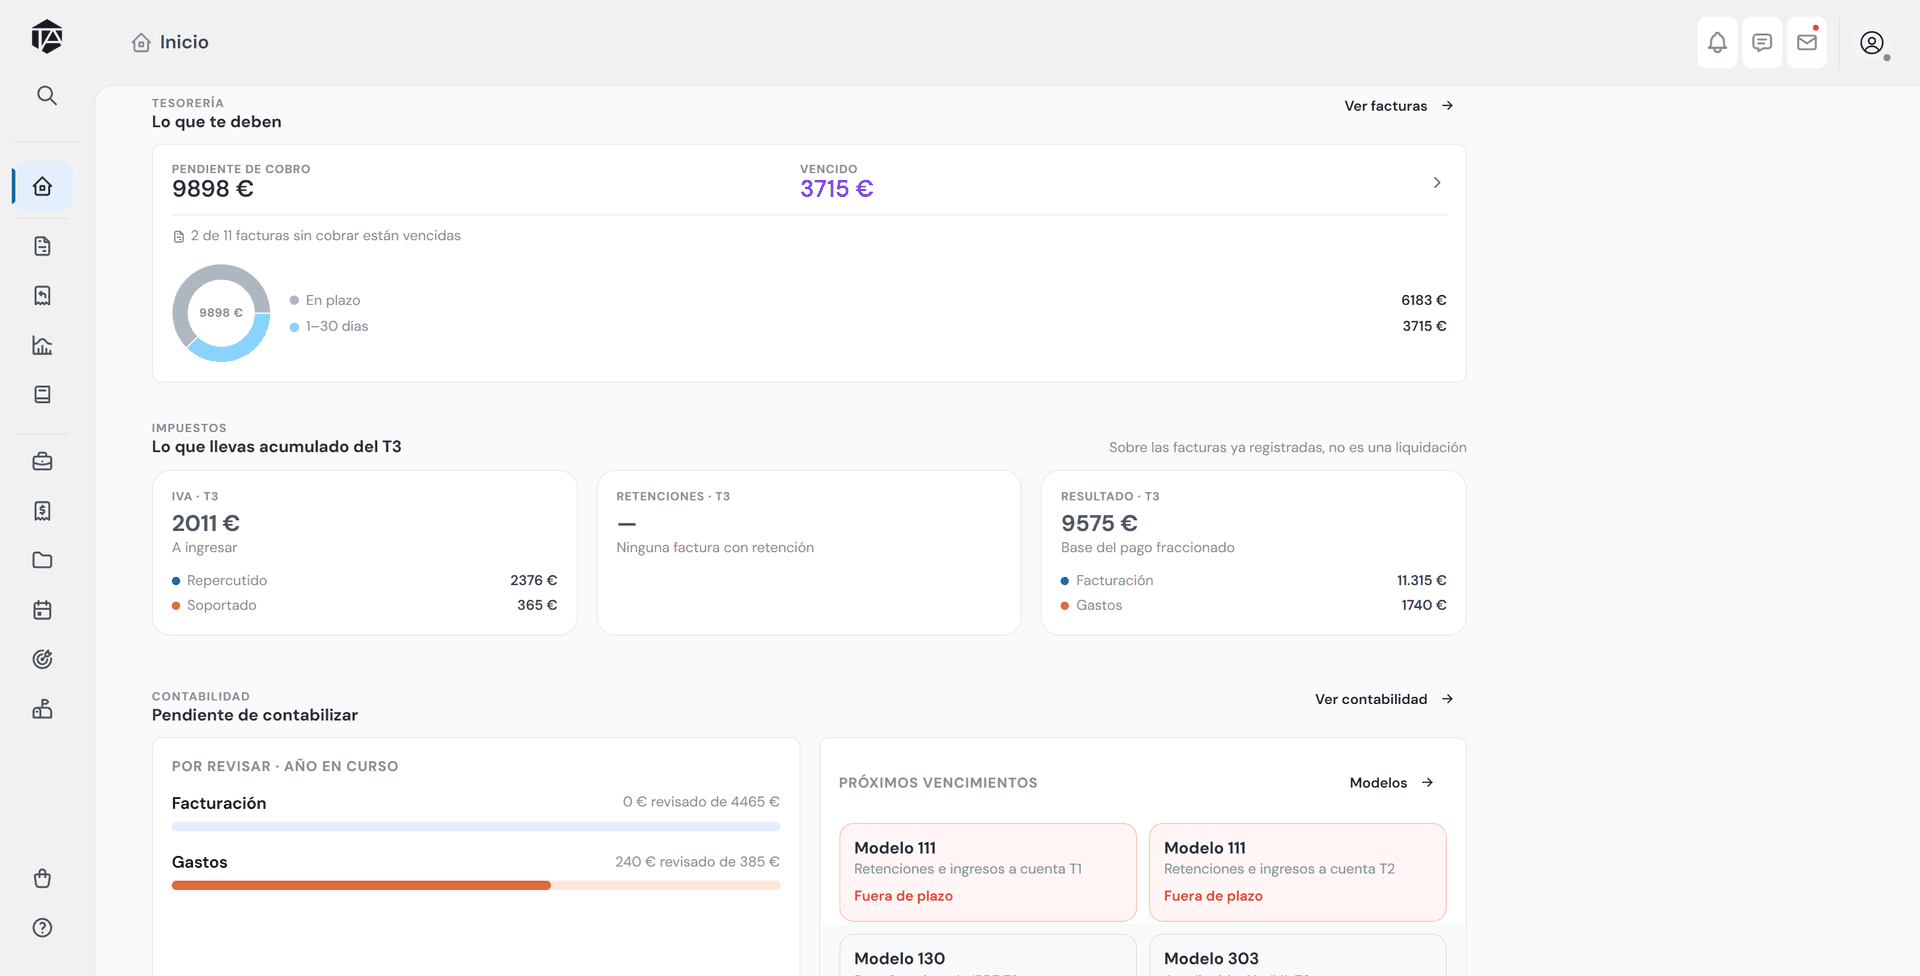1920x976 pixels.
Task: Open the folder icon in the sidebar
Action: [42, 560]
